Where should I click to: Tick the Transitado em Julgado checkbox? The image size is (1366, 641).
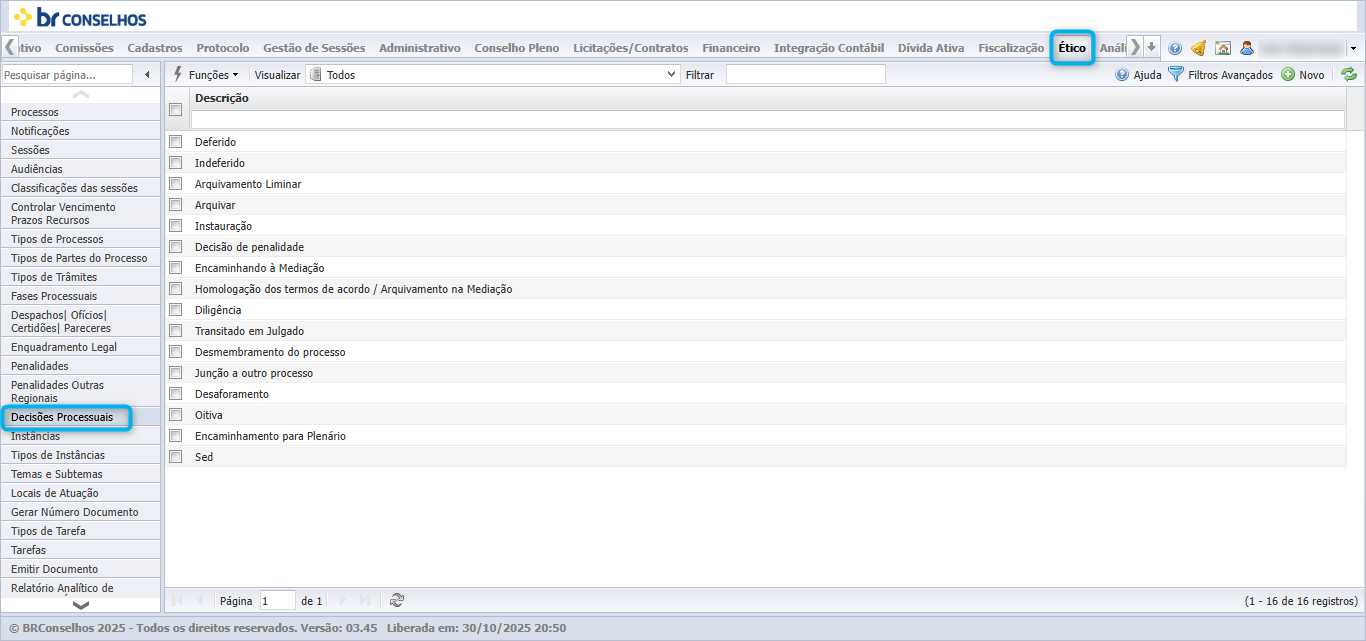pyautogui.click(x=176, y=331)
